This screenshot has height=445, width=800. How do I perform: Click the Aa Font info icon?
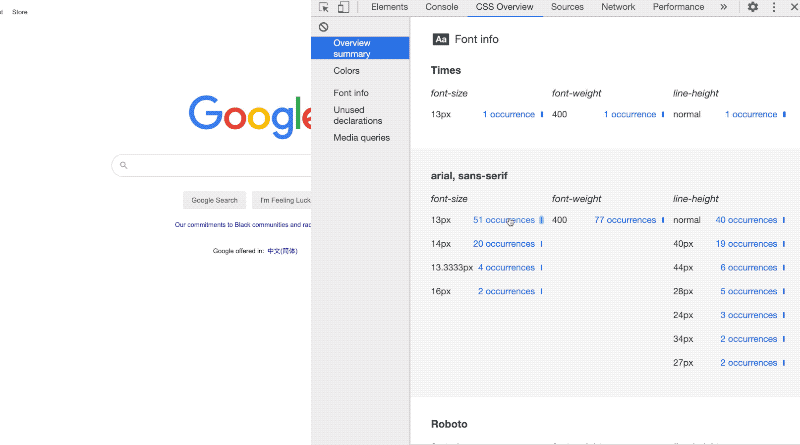[441, 39]
